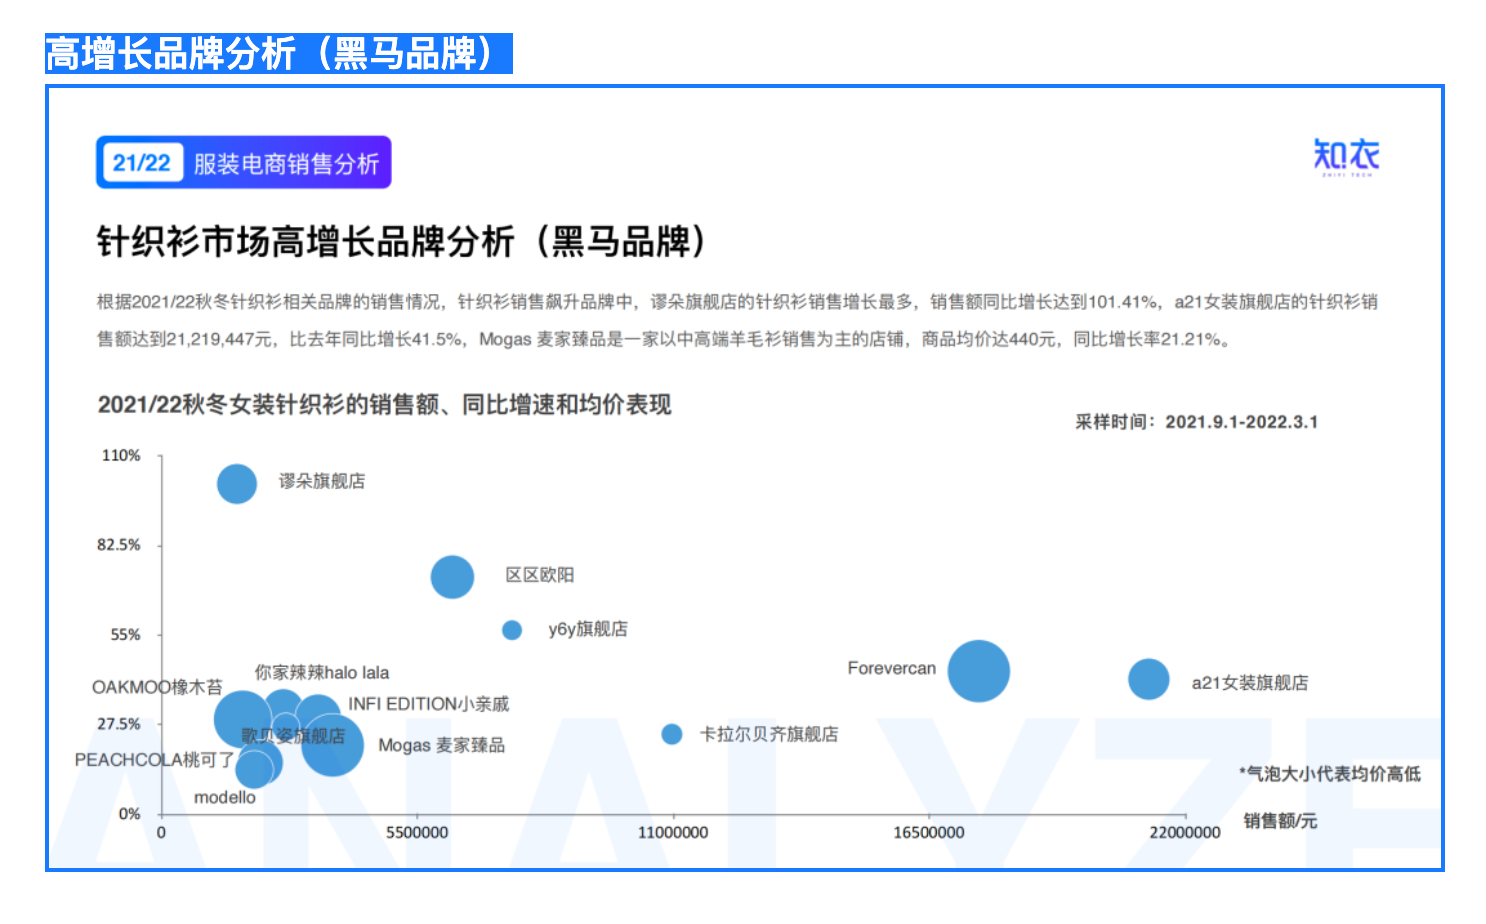This screenshot has height=924, width=1486.
Task: Select the heading 高增长品牌分析（黑马品牌）
Action: 278,53
